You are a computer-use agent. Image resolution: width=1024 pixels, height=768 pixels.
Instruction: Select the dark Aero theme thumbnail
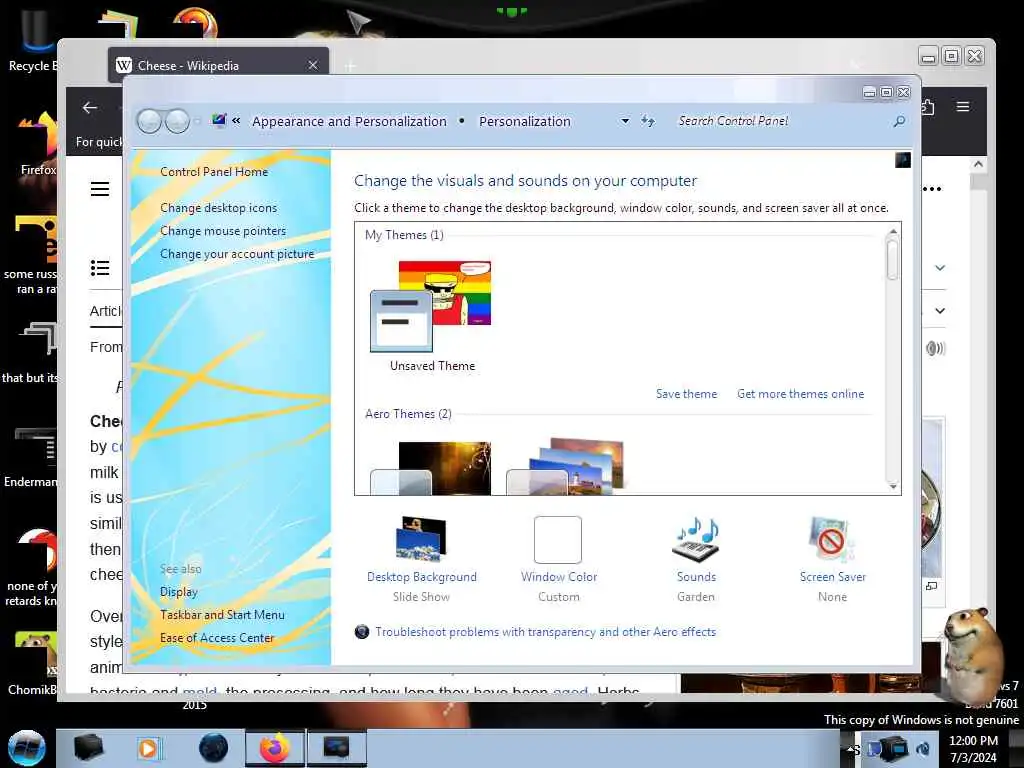click(431, 468)
